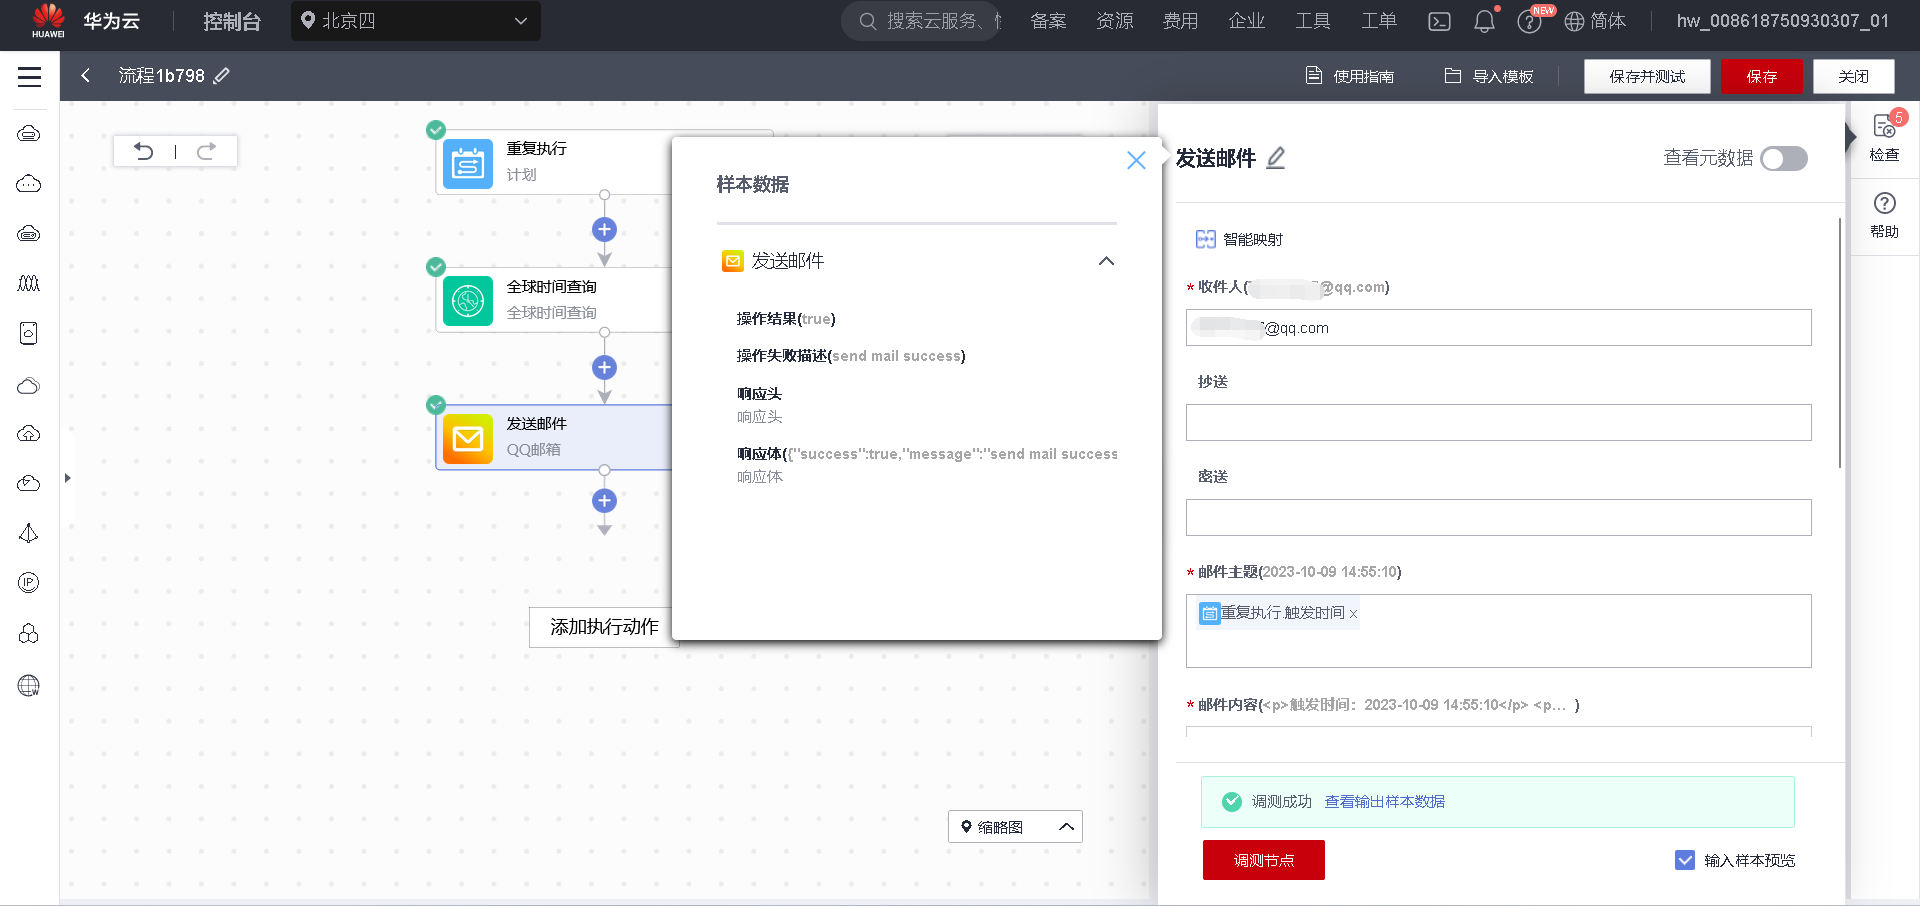Toggle the 查看元数据 switch
The height and width of the screenshot is (906, 1920).
click(1784, 159)
